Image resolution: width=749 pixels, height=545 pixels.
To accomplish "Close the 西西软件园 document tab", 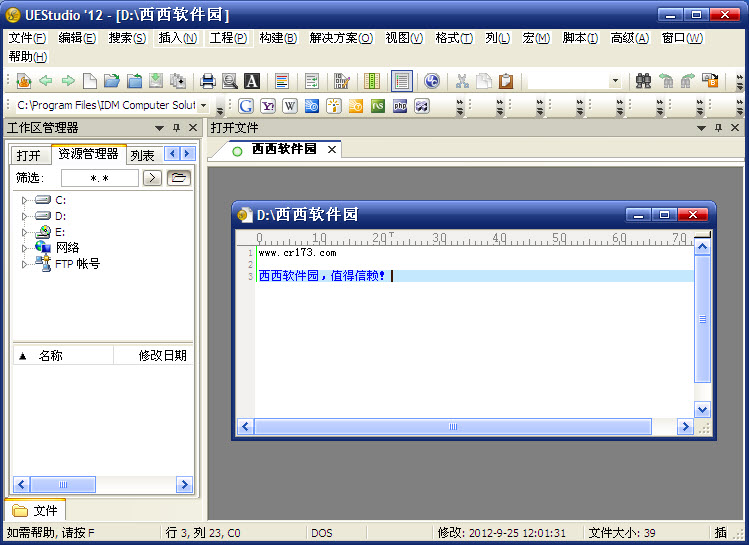I will tap(332, 150).
